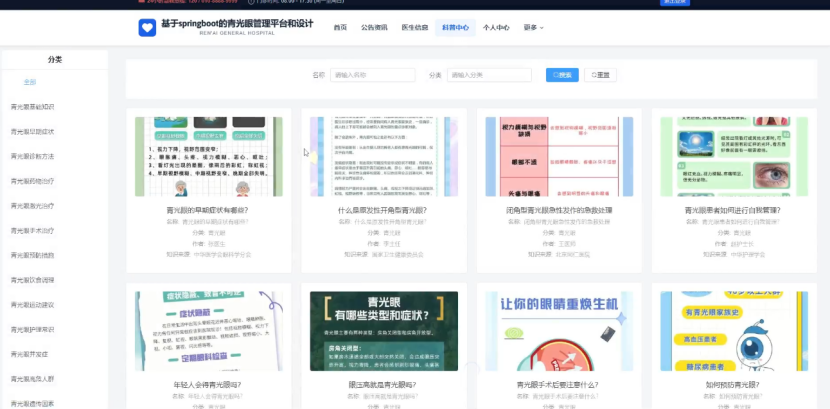Open thumbnail for 如何预防青光眼
Image resolution: width=830 pixels, height=409 pixels.
734,331
